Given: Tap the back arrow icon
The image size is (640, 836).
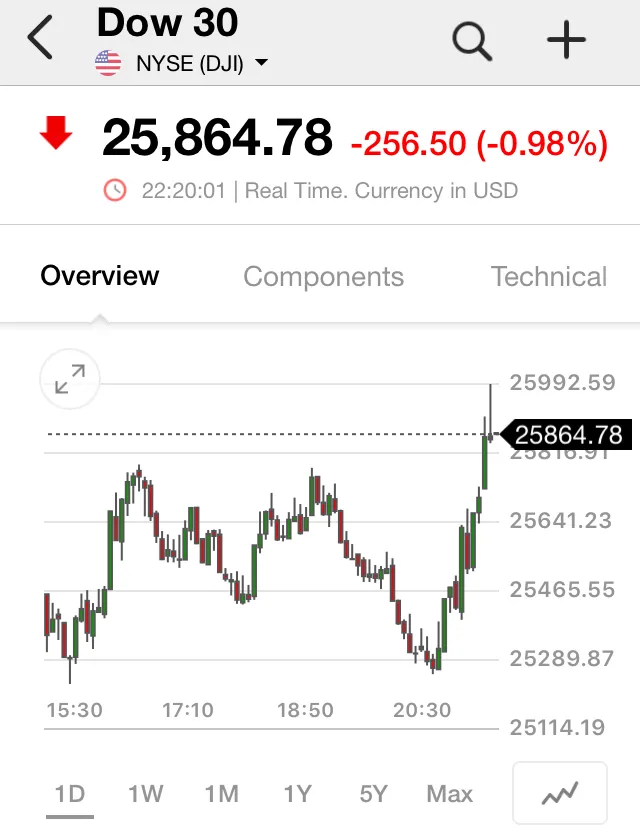Looking at the screenshot, I should tap(40, 37).
